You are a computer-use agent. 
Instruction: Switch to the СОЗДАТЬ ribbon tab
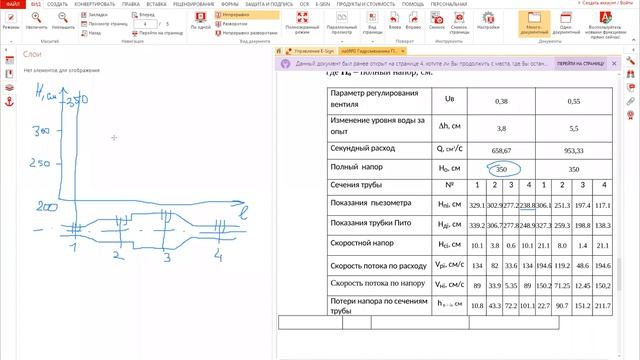(57, 4)
